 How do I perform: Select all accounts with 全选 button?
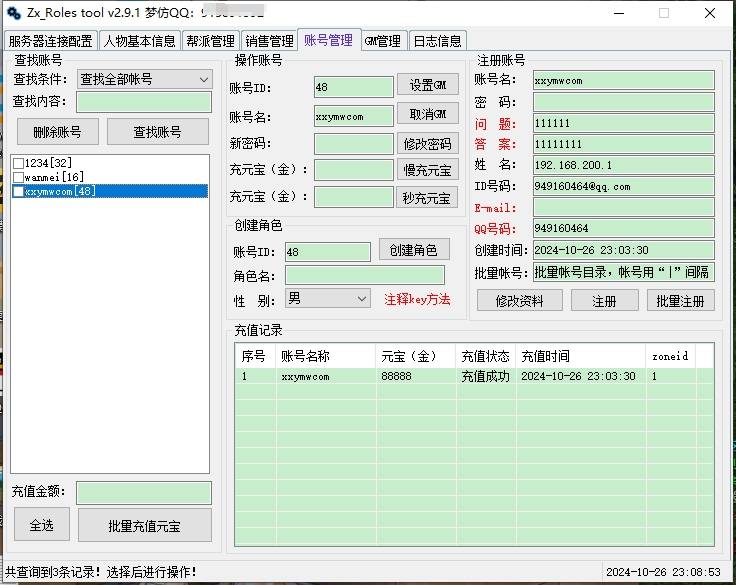point(41,525)
